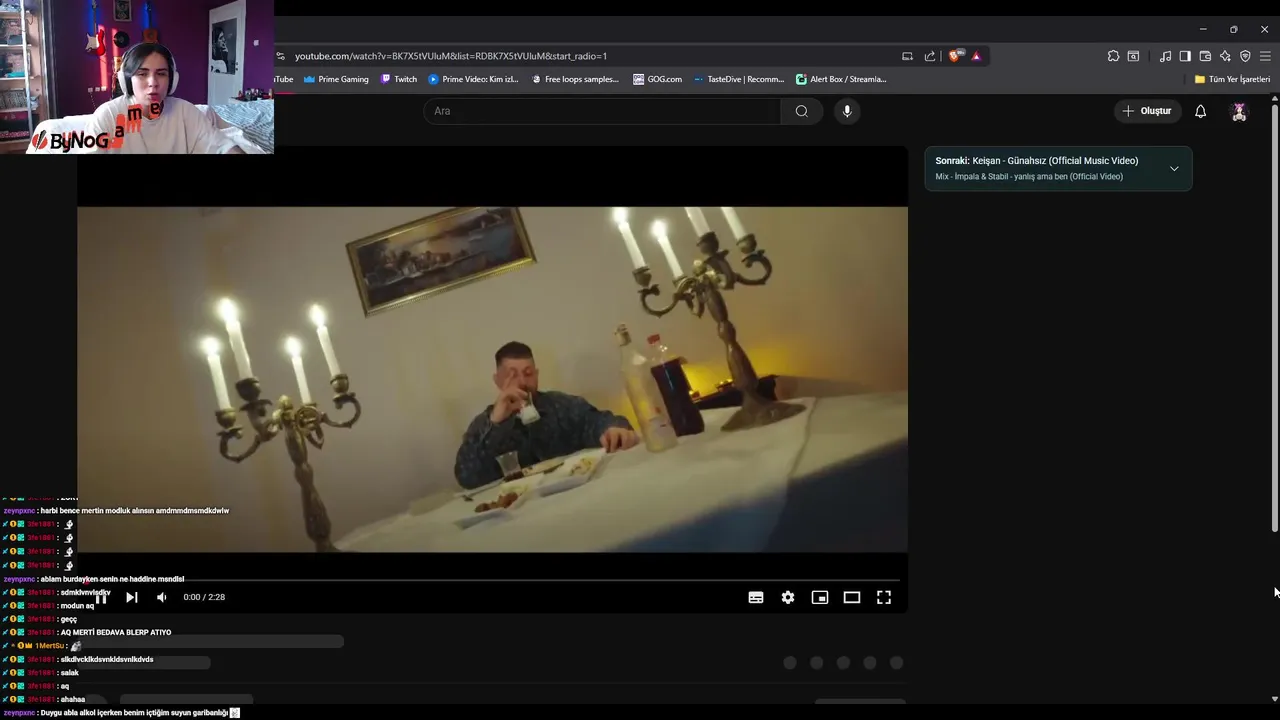Open Prime Video bookmark

point(474,79)
